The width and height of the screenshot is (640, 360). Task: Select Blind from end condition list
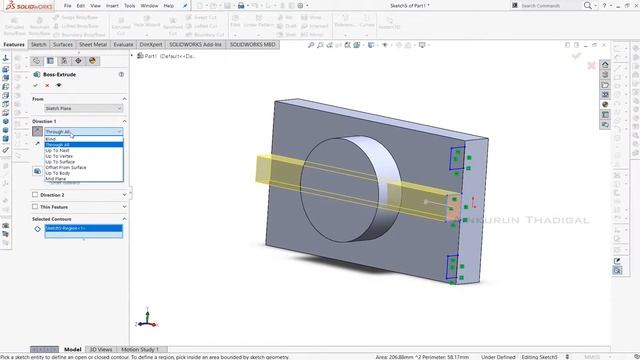tap(84, 139)
